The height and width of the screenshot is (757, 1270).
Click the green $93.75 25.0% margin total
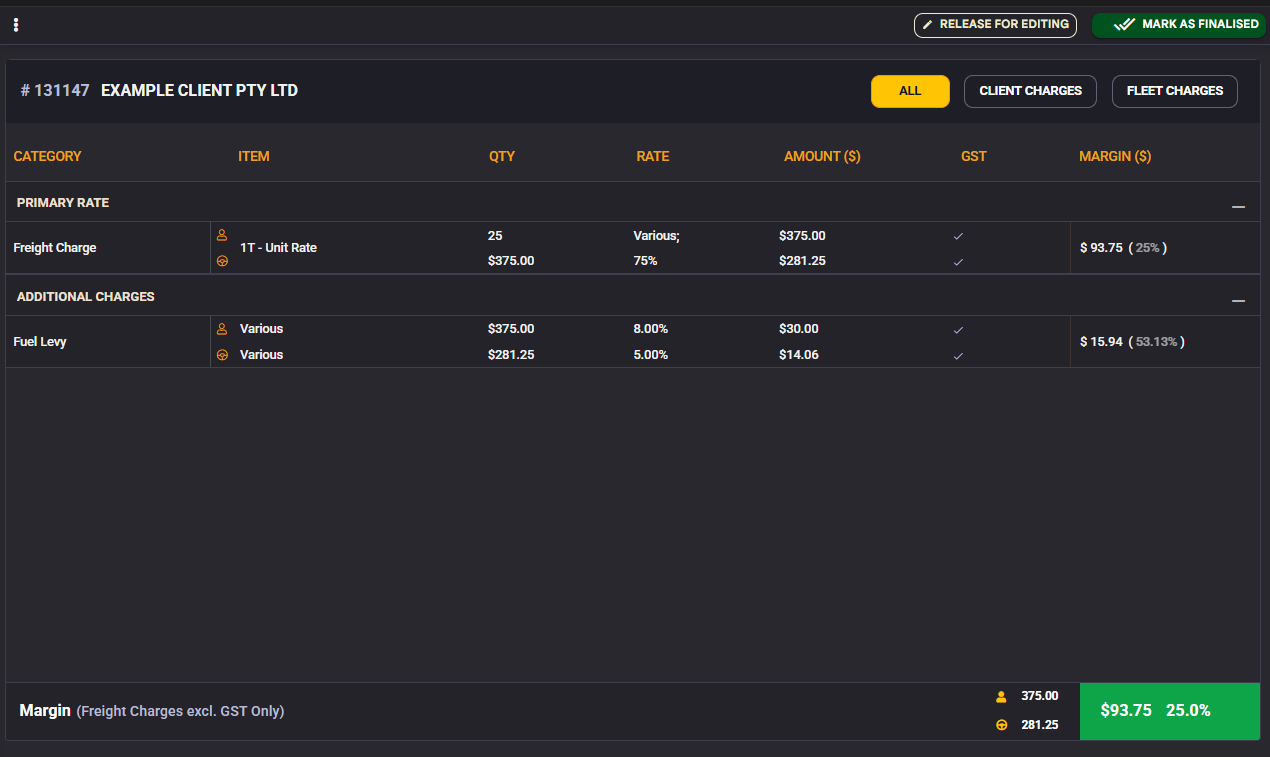tap(1169, 711)
